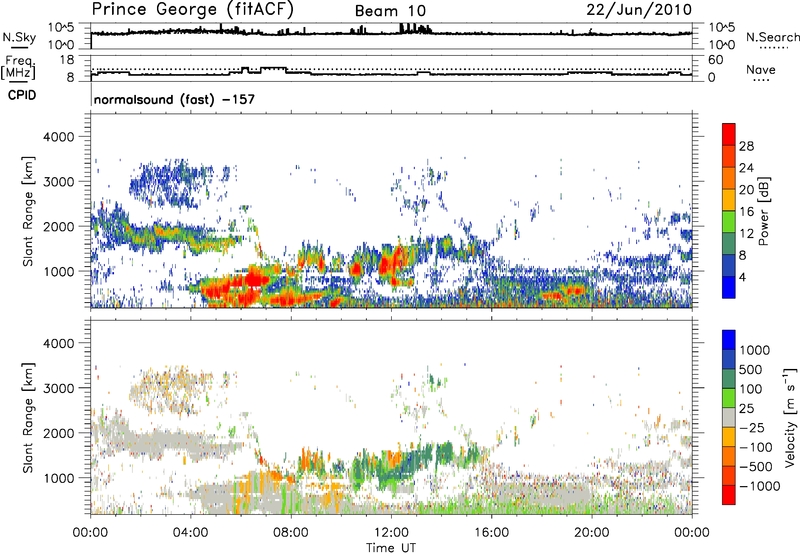
Task: Click the 'Time UT' axis title
Action: tap(391, 548)
